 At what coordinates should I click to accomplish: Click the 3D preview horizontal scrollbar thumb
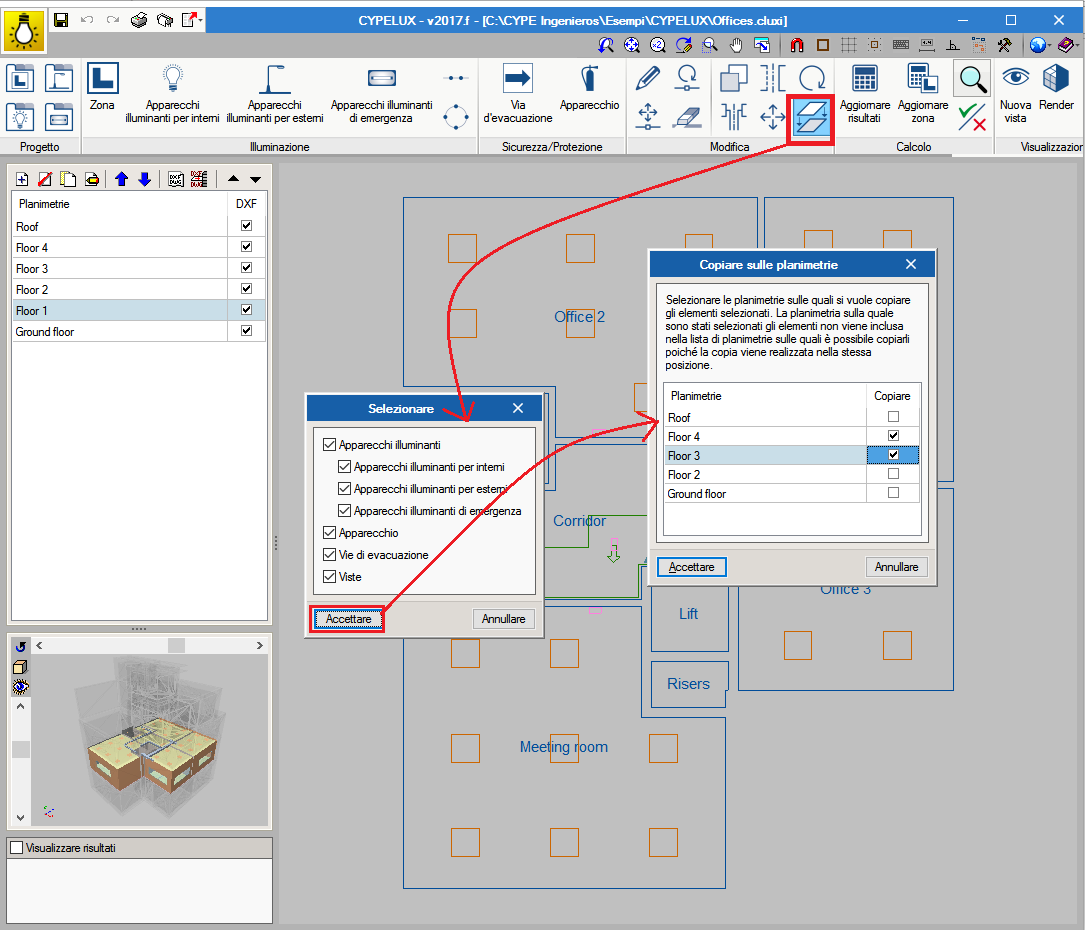176,645
